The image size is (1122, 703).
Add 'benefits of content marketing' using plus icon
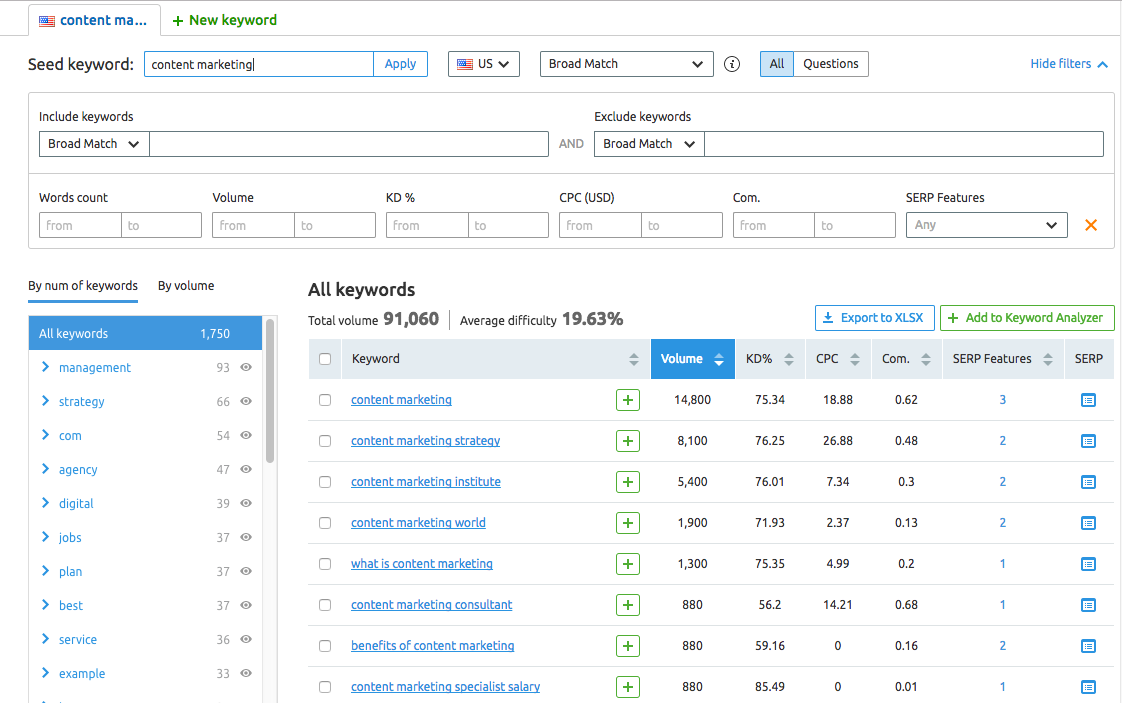click(628, 646)
